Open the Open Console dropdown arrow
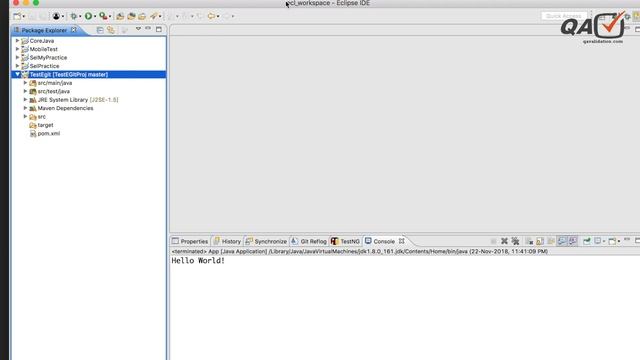This screenshot has width=640, height=360. click(619, 242)
